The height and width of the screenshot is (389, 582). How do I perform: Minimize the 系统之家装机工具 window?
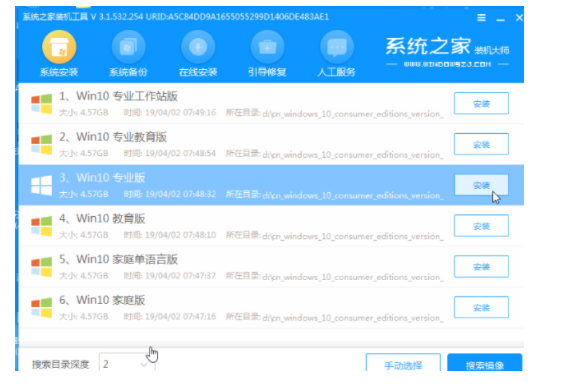tap(501, 19)
